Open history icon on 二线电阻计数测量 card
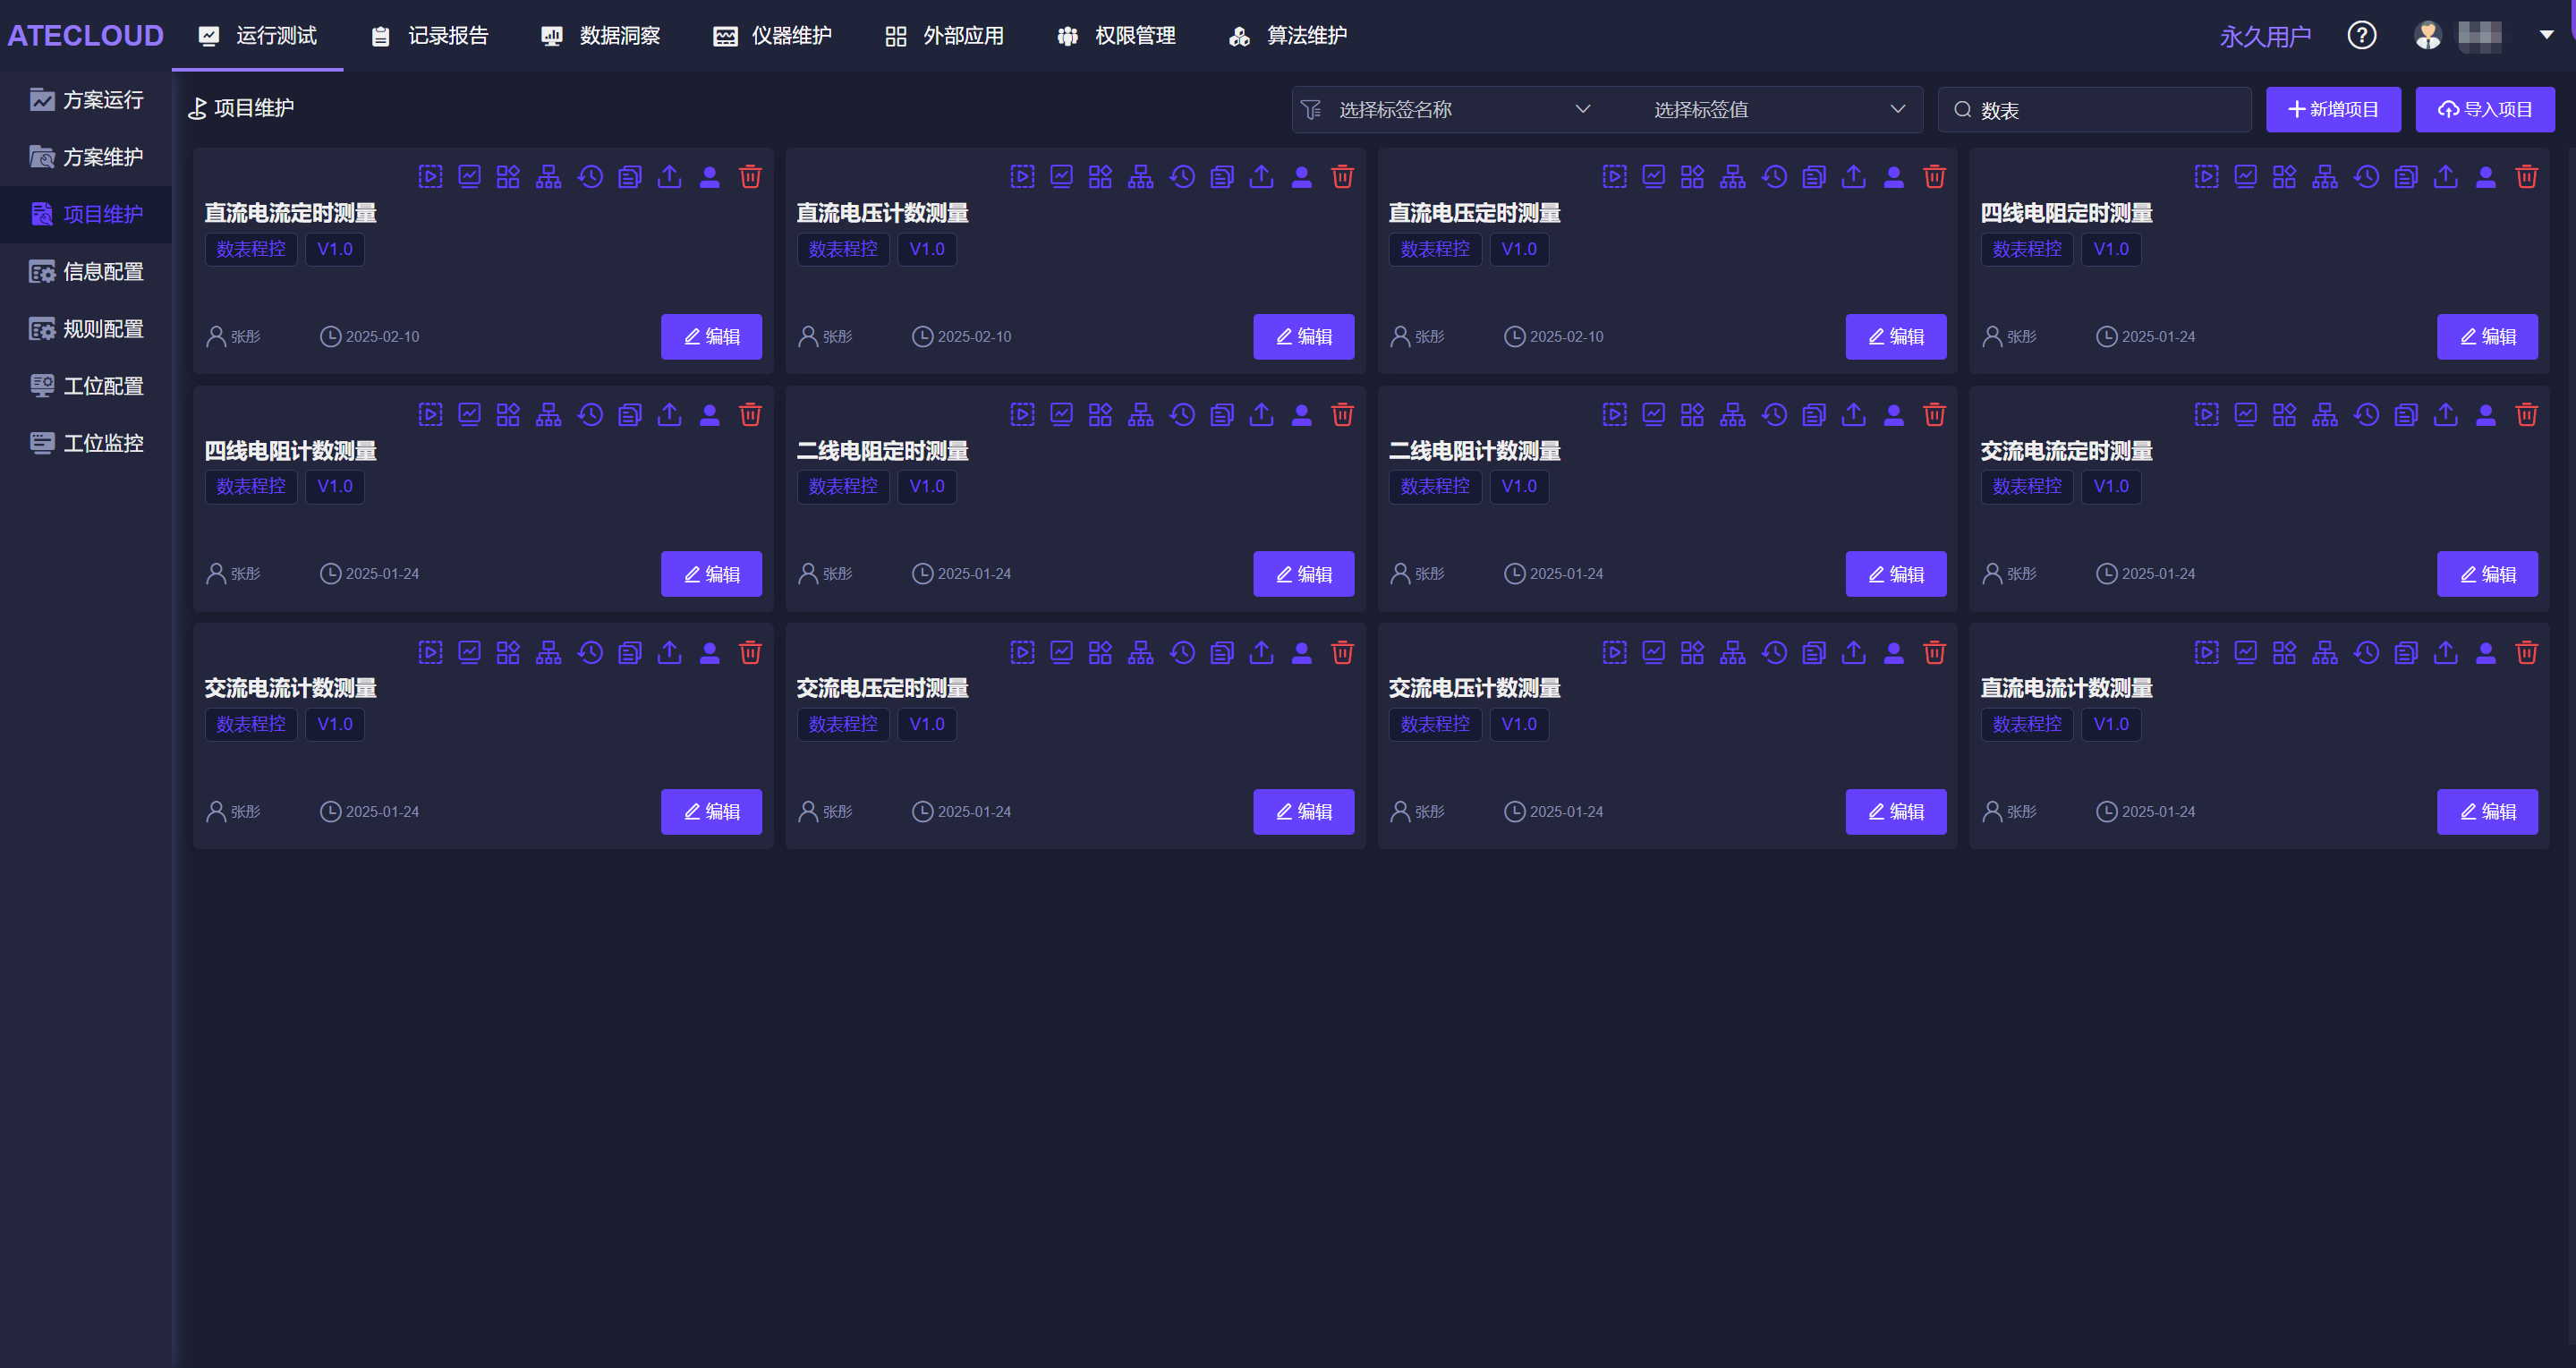 click(1774, 415)
